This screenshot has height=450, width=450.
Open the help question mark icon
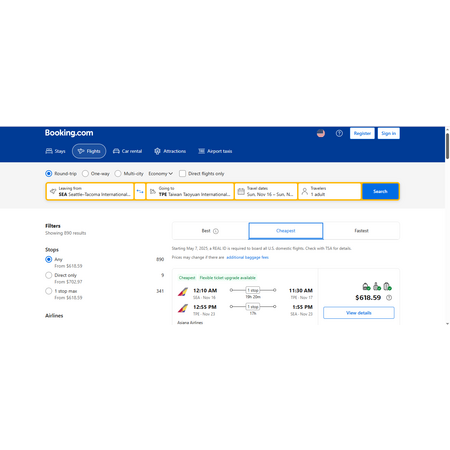(x=339, y=133)
